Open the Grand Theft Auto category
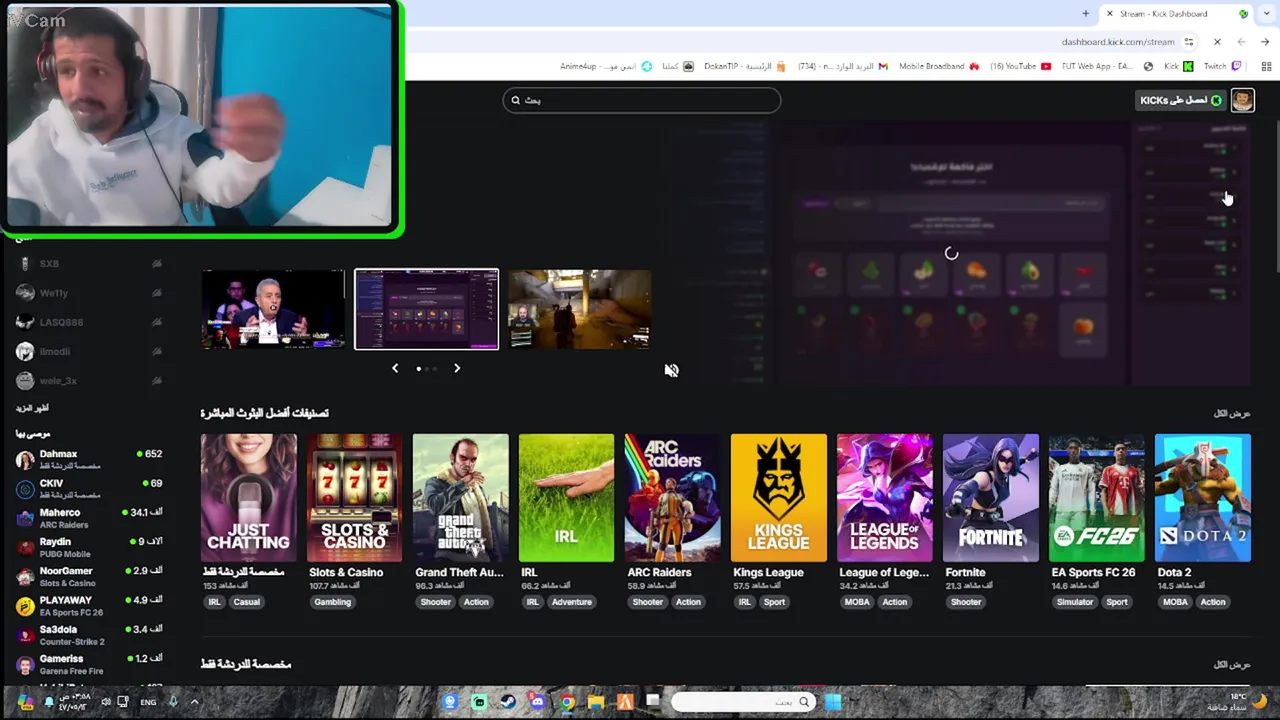The image size is (1280, 720). coord(460,497)
